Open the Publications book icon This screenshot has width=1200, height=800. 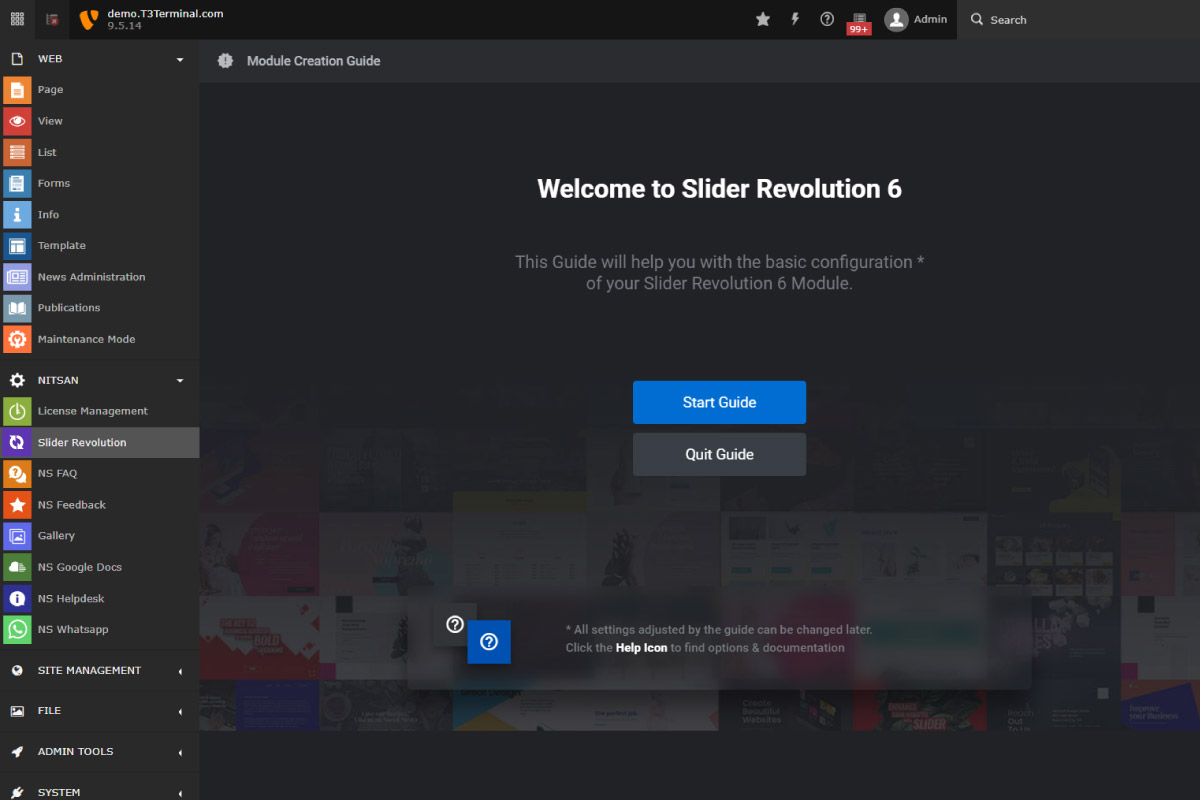[x=17, y=308]
